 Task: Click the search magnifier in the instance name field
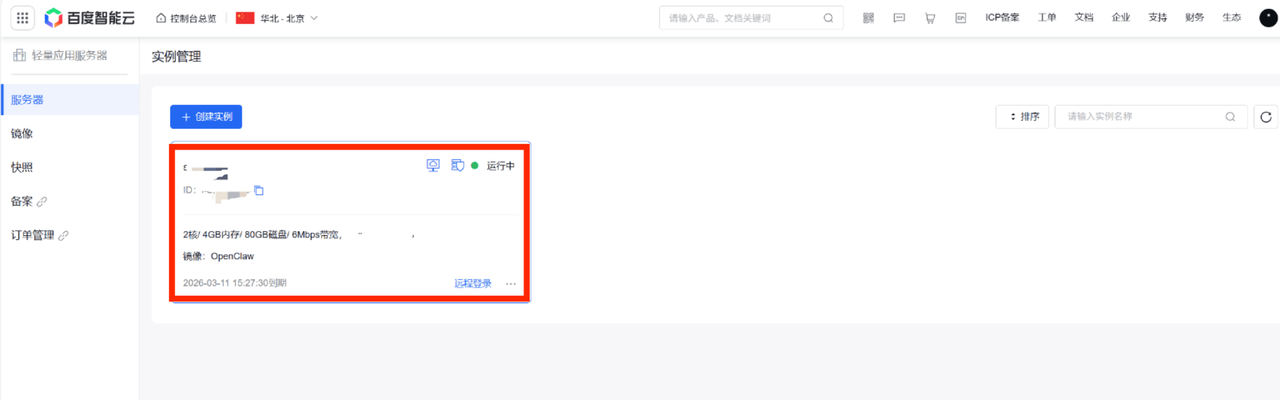click(x=1231, y=117)
